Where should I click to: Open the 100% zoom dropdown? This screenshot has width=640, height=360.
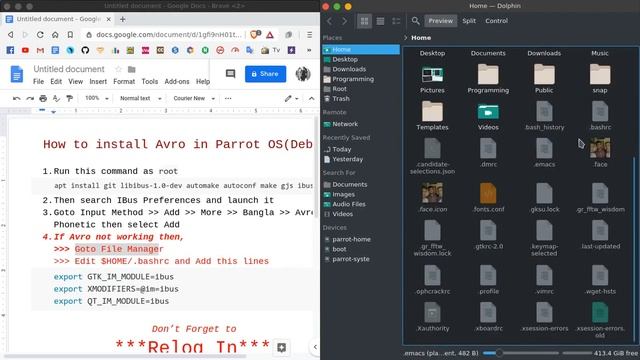(97, 98)
